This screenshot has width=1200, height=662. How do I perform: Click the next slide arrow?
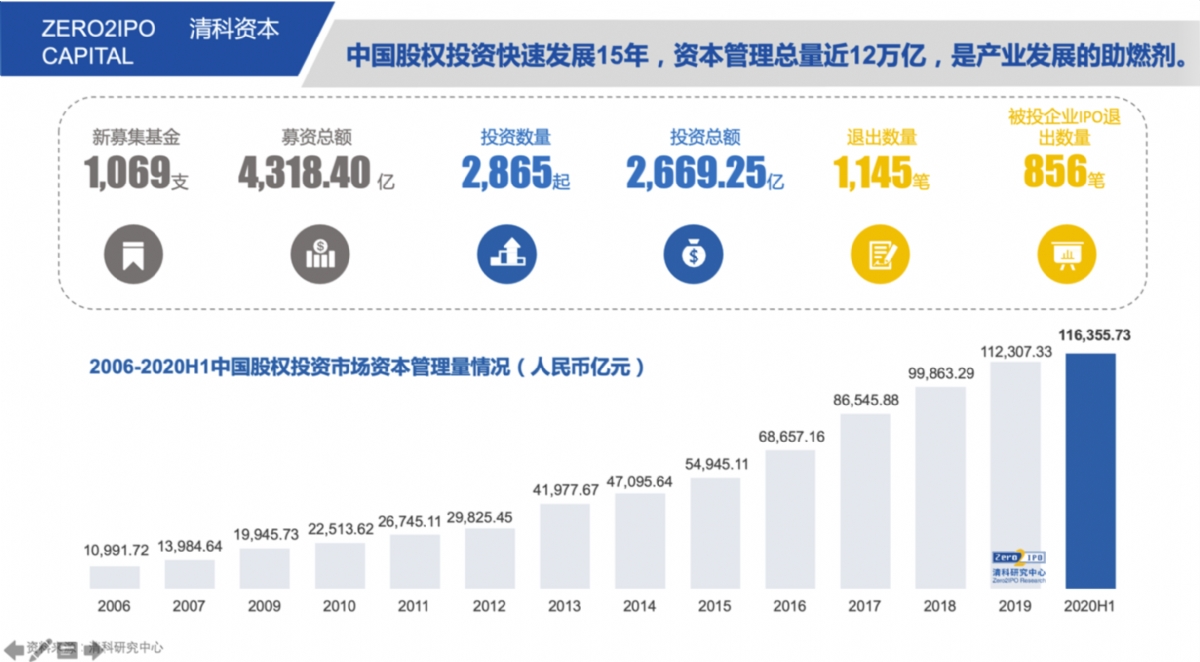pos(95,648)
